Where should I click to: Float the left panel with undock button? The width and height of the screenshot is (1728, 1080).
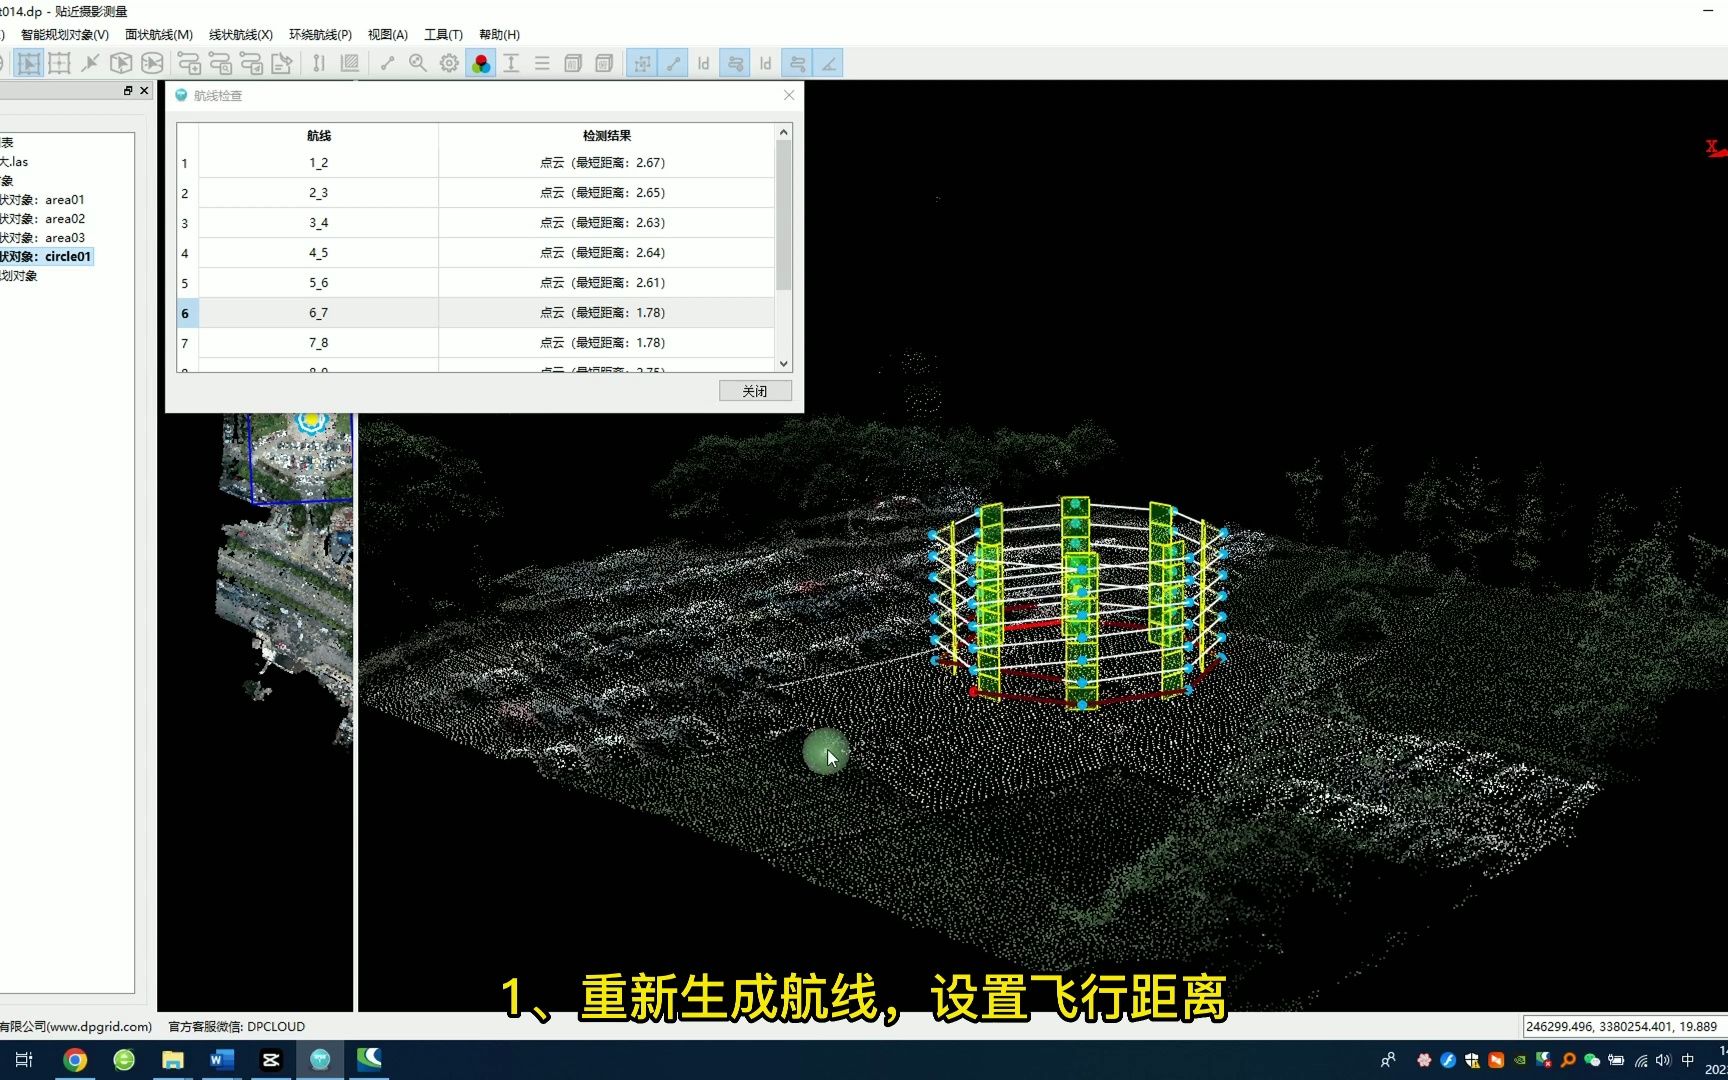click(128, 91)
